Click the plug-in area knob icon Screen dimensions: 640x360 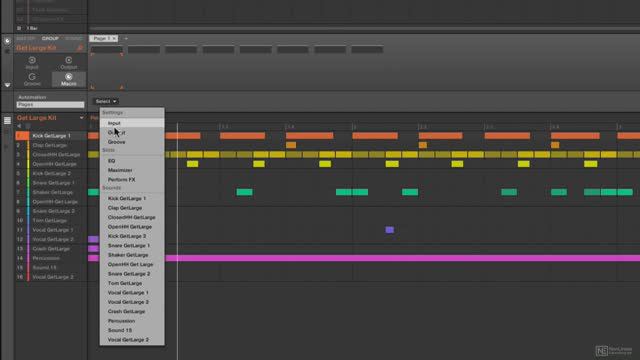click(x=7, y=41)
